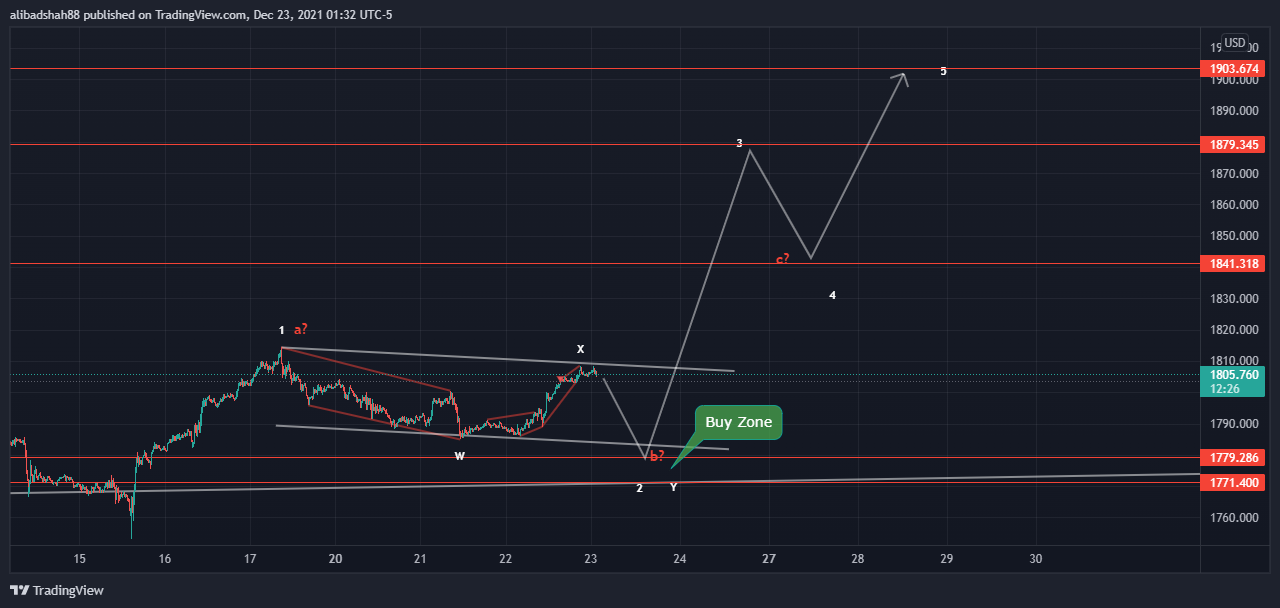Select wave label 5 near the arrow tip
The height and width of the screenshot is (608, 1280).
point(943,71)
